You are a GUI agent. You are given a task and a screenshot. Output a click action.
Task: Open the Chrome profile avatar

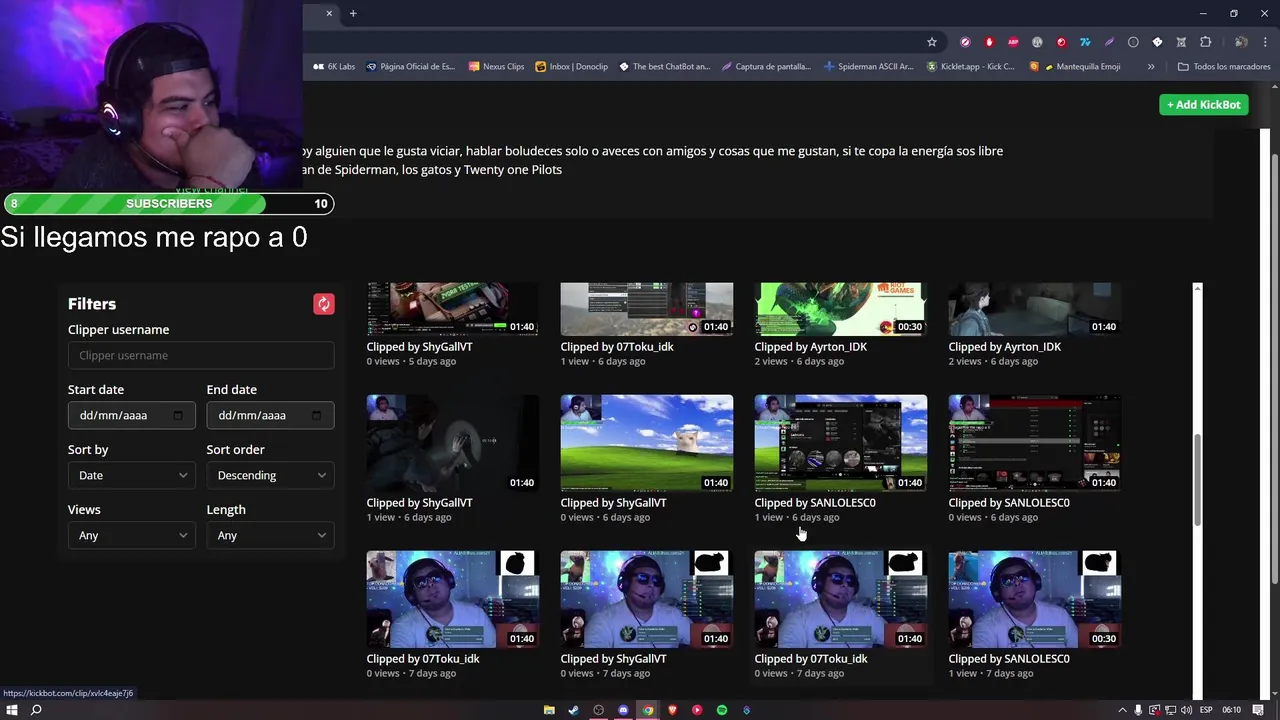tap(1241, 42)
